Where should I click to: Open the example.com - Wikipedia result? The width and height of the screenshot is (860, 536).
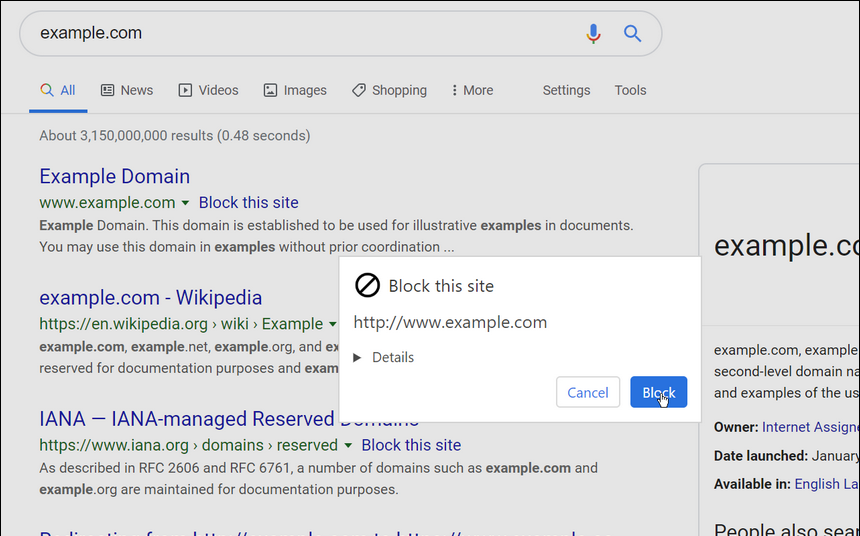click(151, 298)
